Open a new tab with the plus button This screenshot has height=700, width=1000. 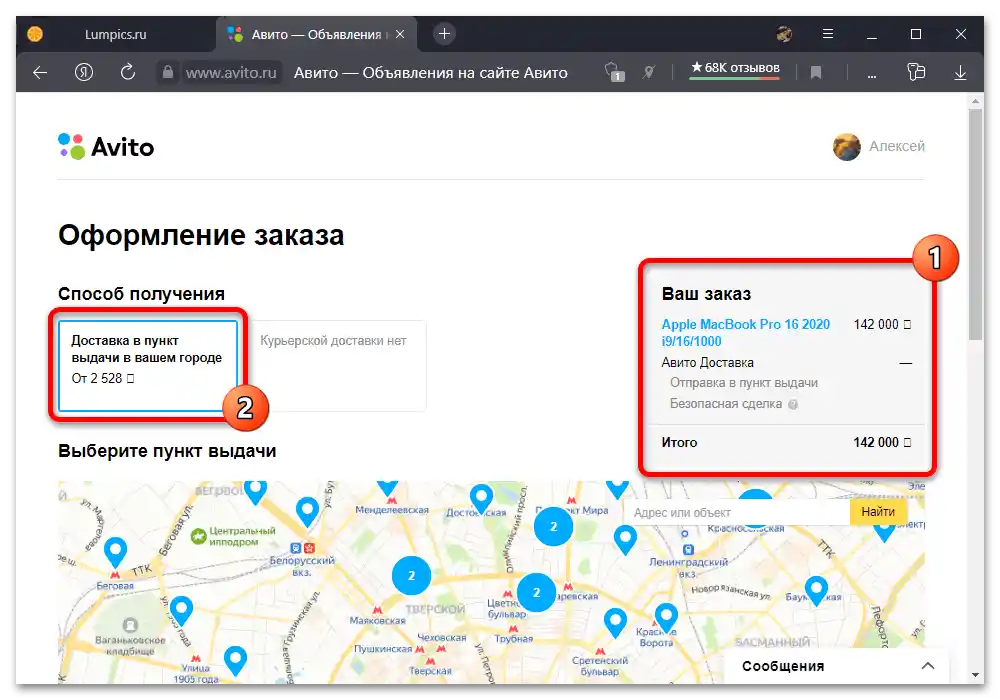click(x=445, y=34)
